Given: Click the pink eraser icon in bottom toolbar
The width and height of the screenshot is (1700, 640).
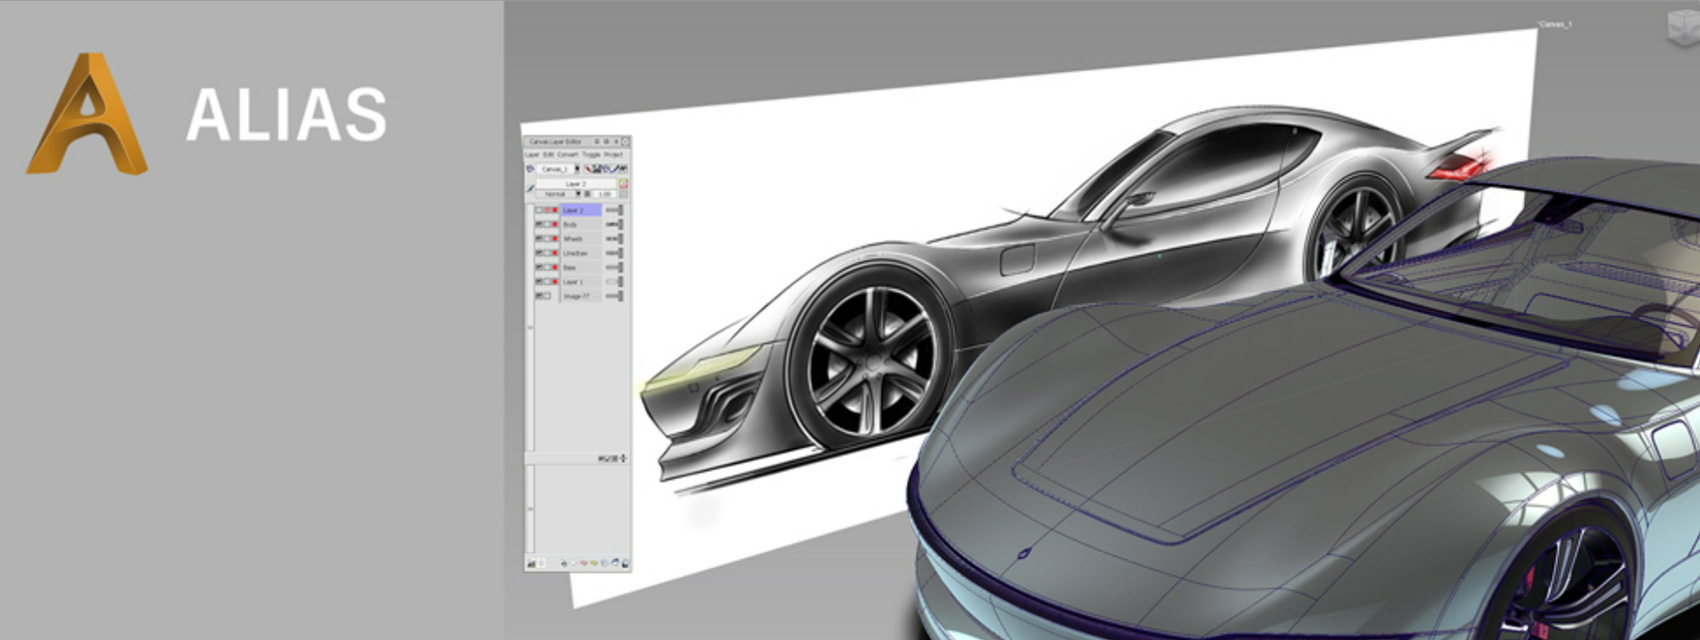Looking at the screenshot, I should [583, 563].
